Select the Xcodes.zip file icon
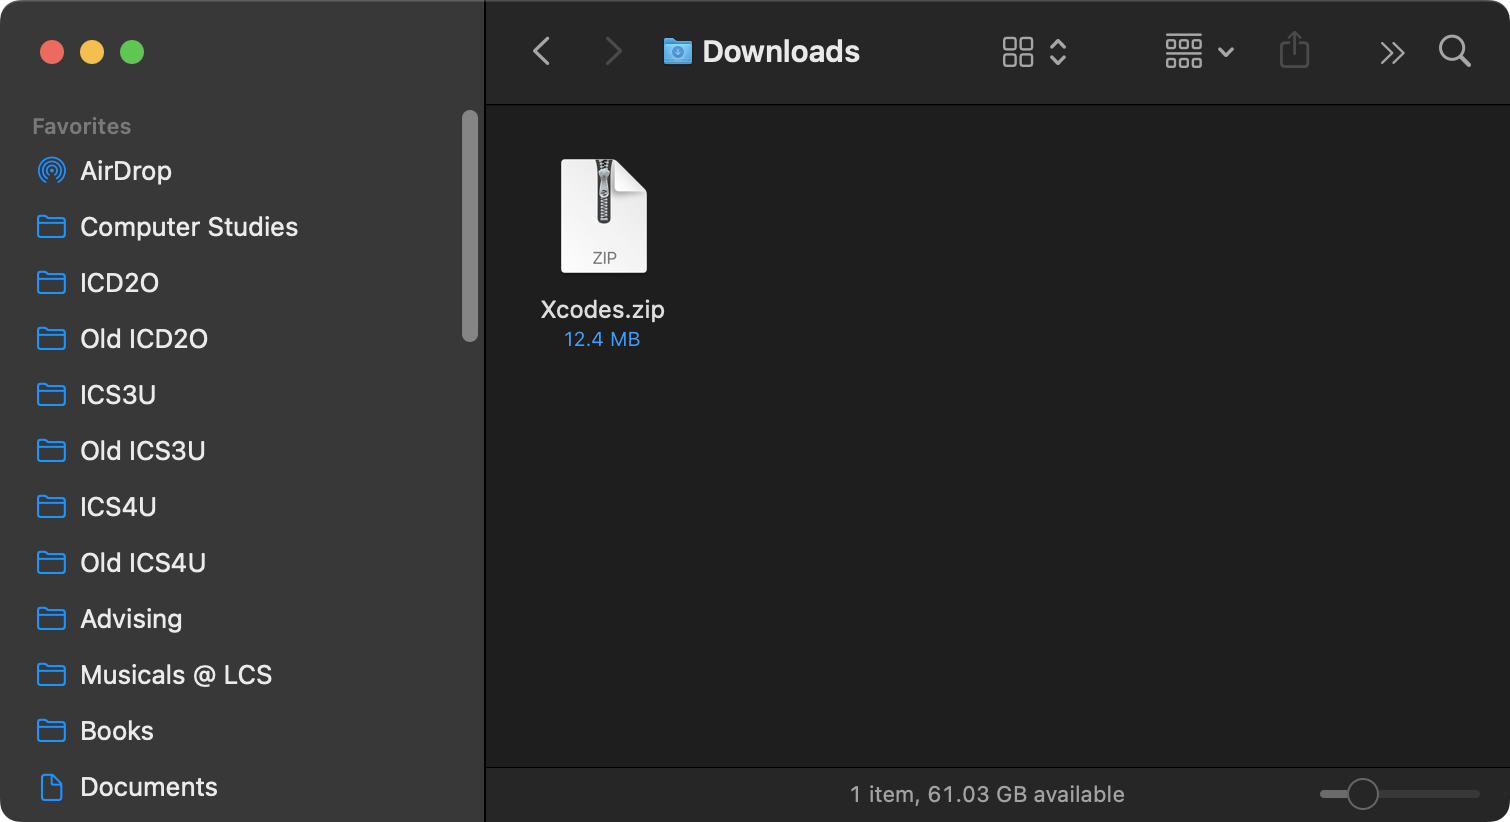The height and width of the screenshot is (822, 1510). [x=603, y=216]
